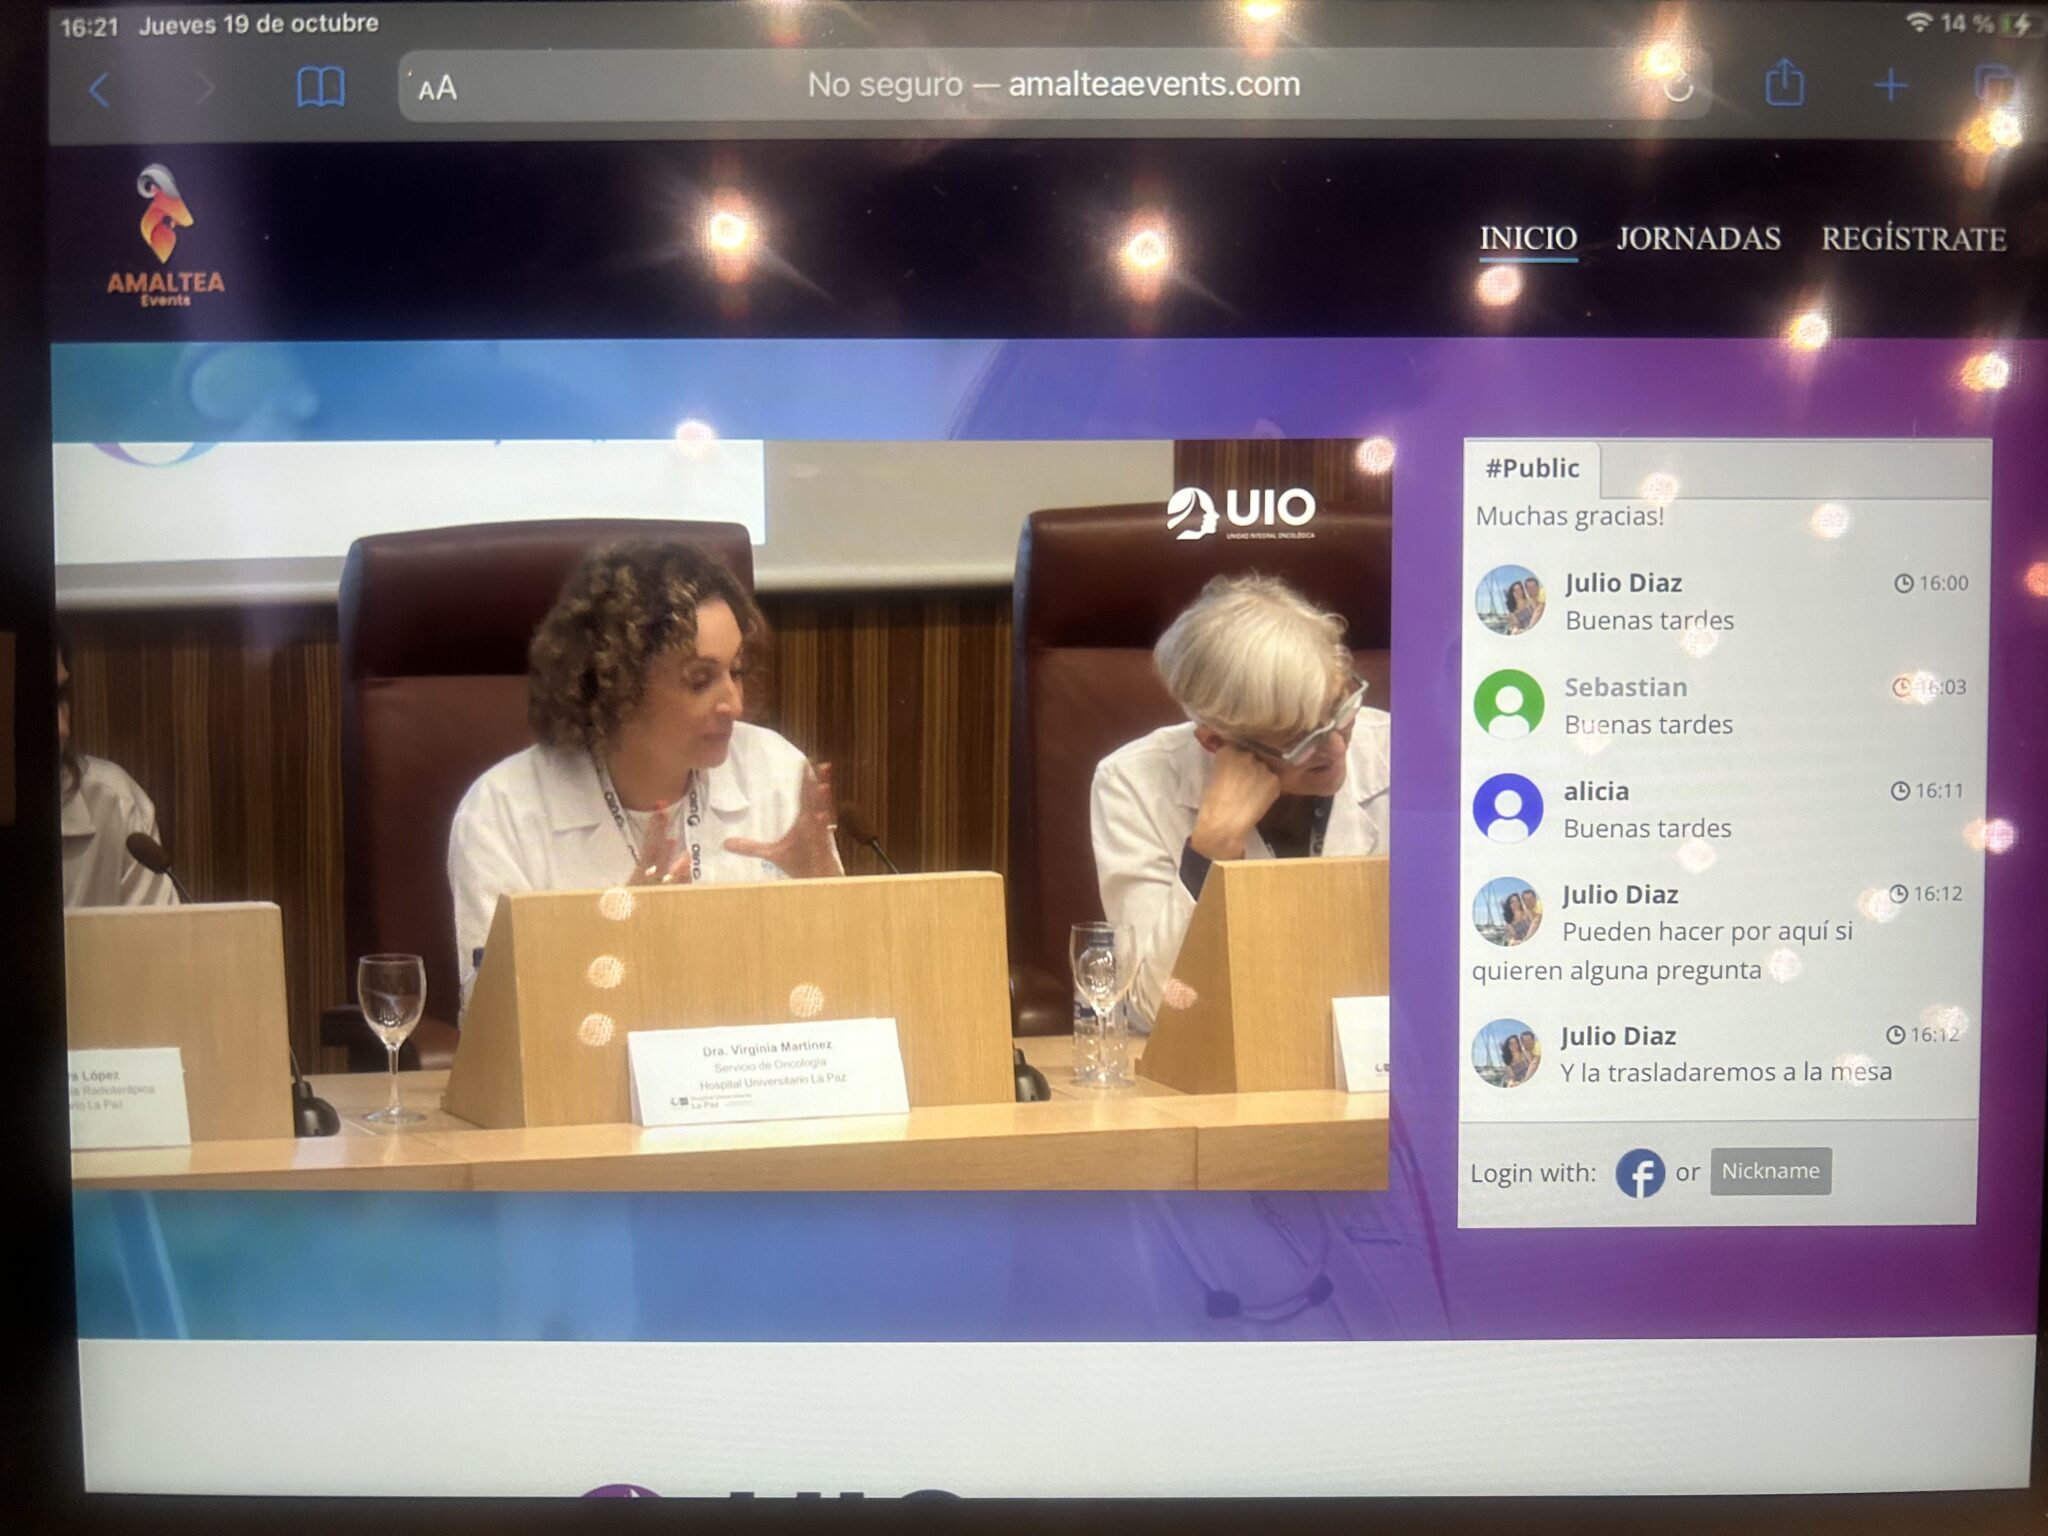Click alicia's blue chat avatar
Viewport: 2048px width, 1536px height.
coord(1508,807)
